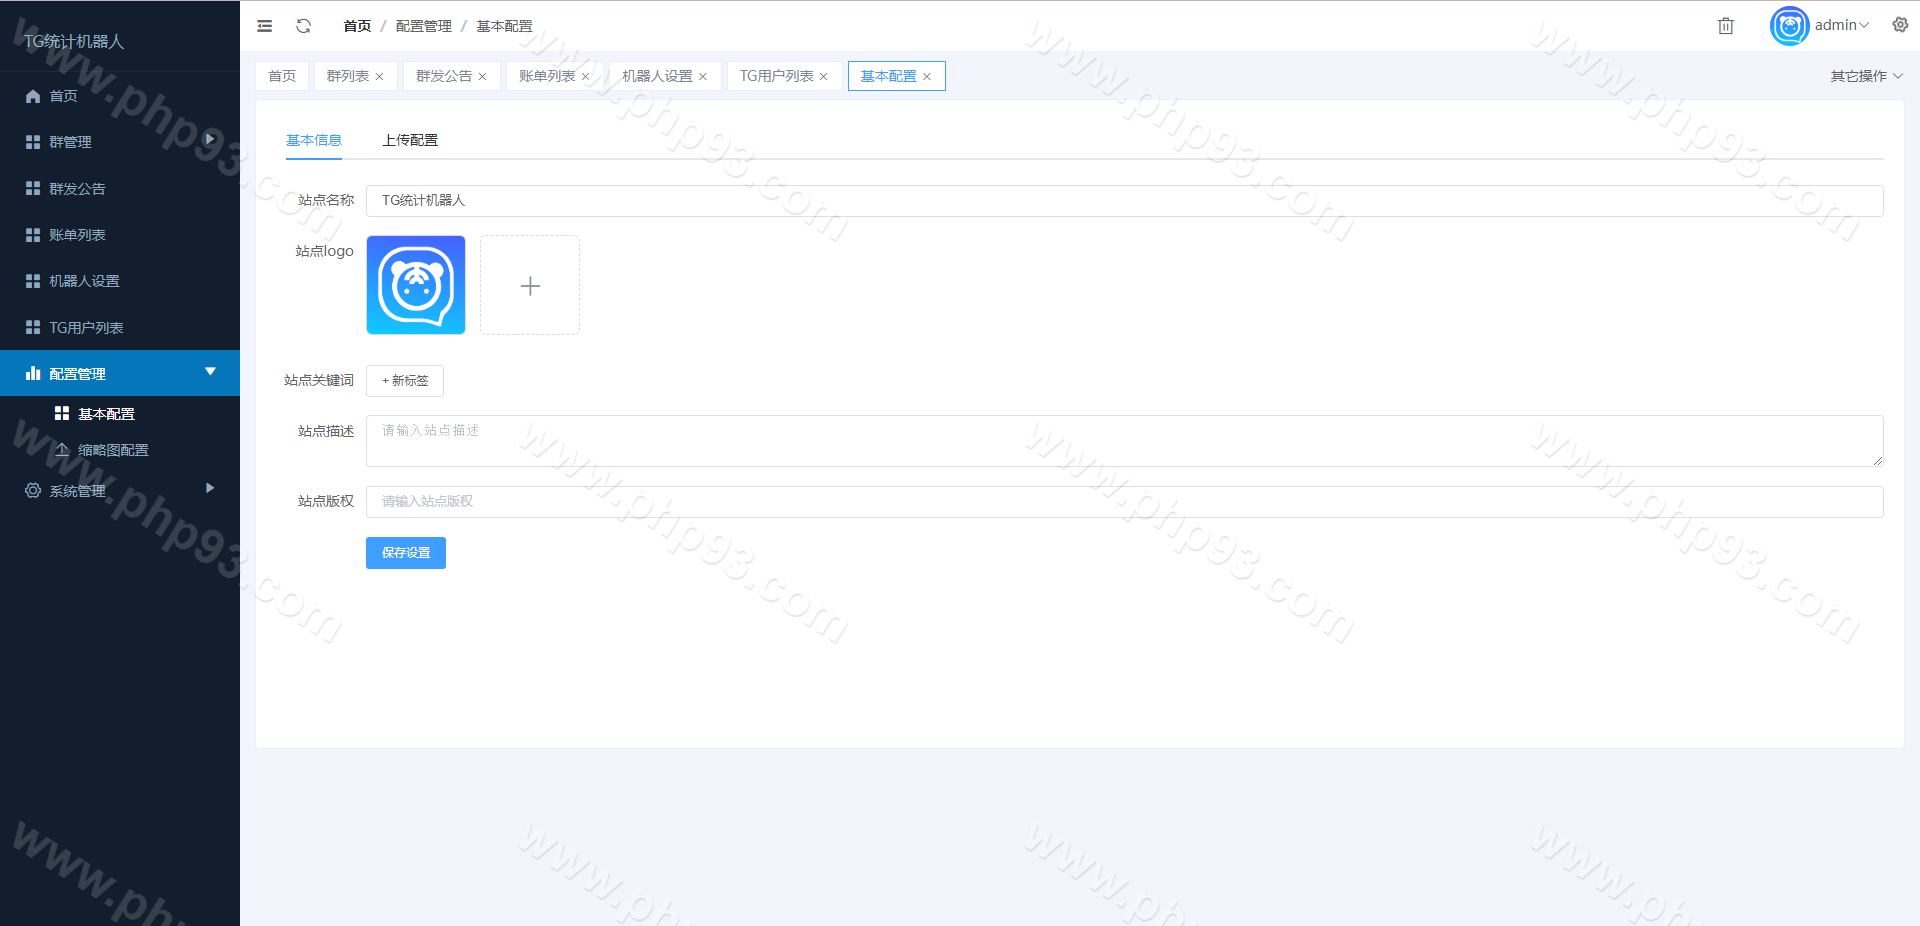Click the 站点版权 input field
The image size is (1920, 926).
tap(1124, 502)
